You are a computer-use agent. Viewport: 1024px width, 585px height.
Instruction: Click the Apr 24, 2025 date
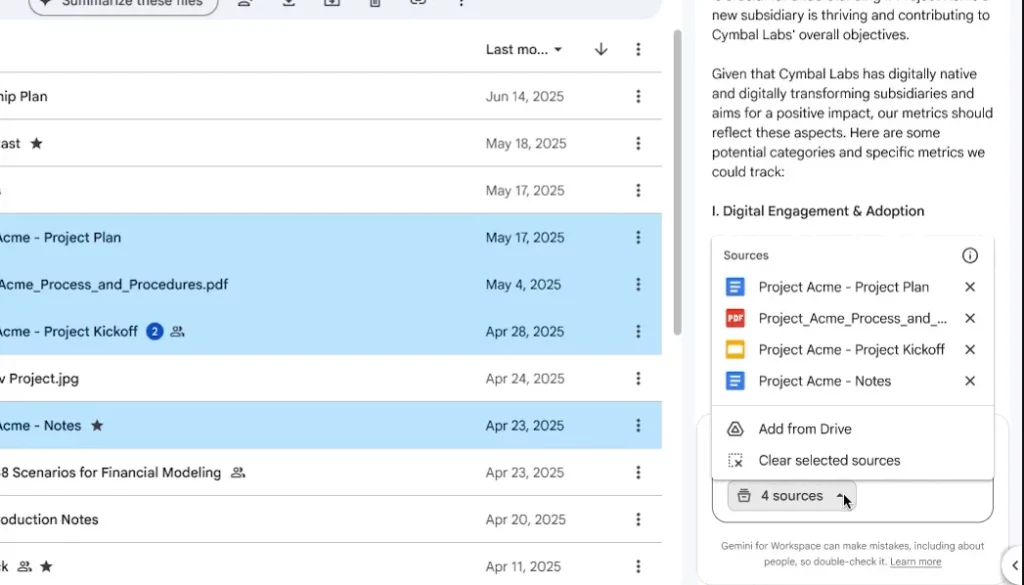point(524,379)
